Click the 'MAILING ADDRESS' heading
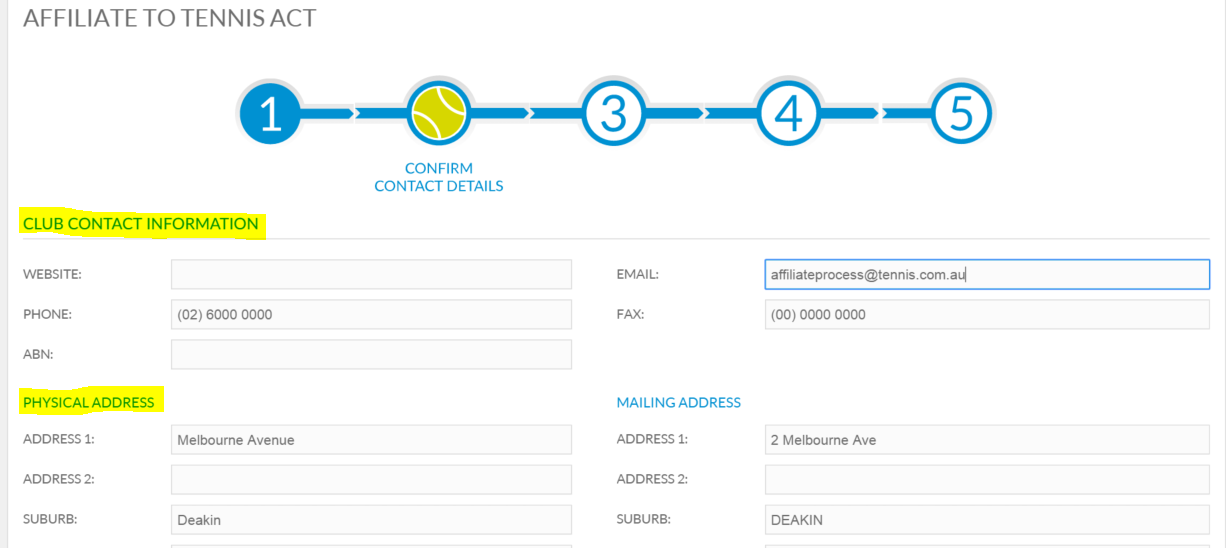Image resolution: width=1226 pixels, height=548 pixels. coord(679,403)
